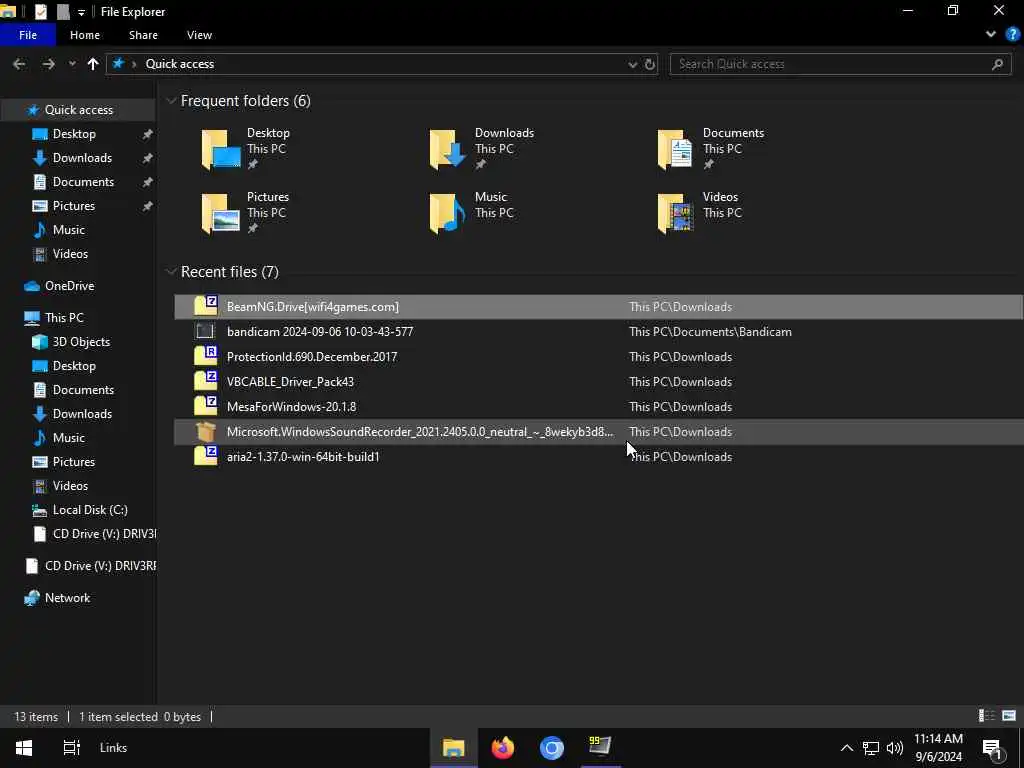Switch to the View ribbon tab
The width and height of the screenshot is (1024, 768).
pos(199,35)
